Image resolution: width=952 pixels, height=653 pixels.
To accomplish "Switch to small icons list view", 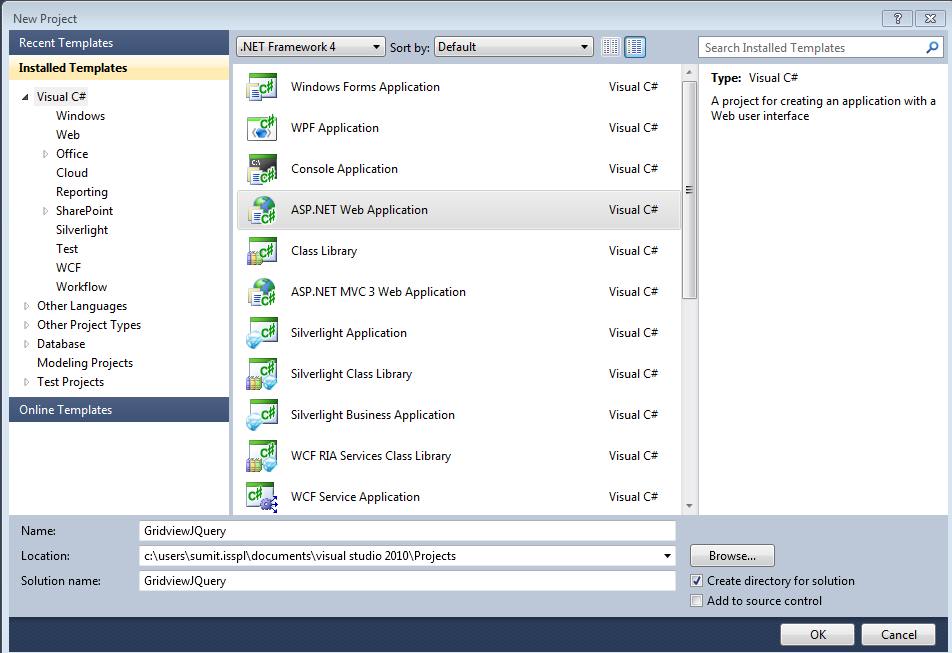I will tap(611, 47).
